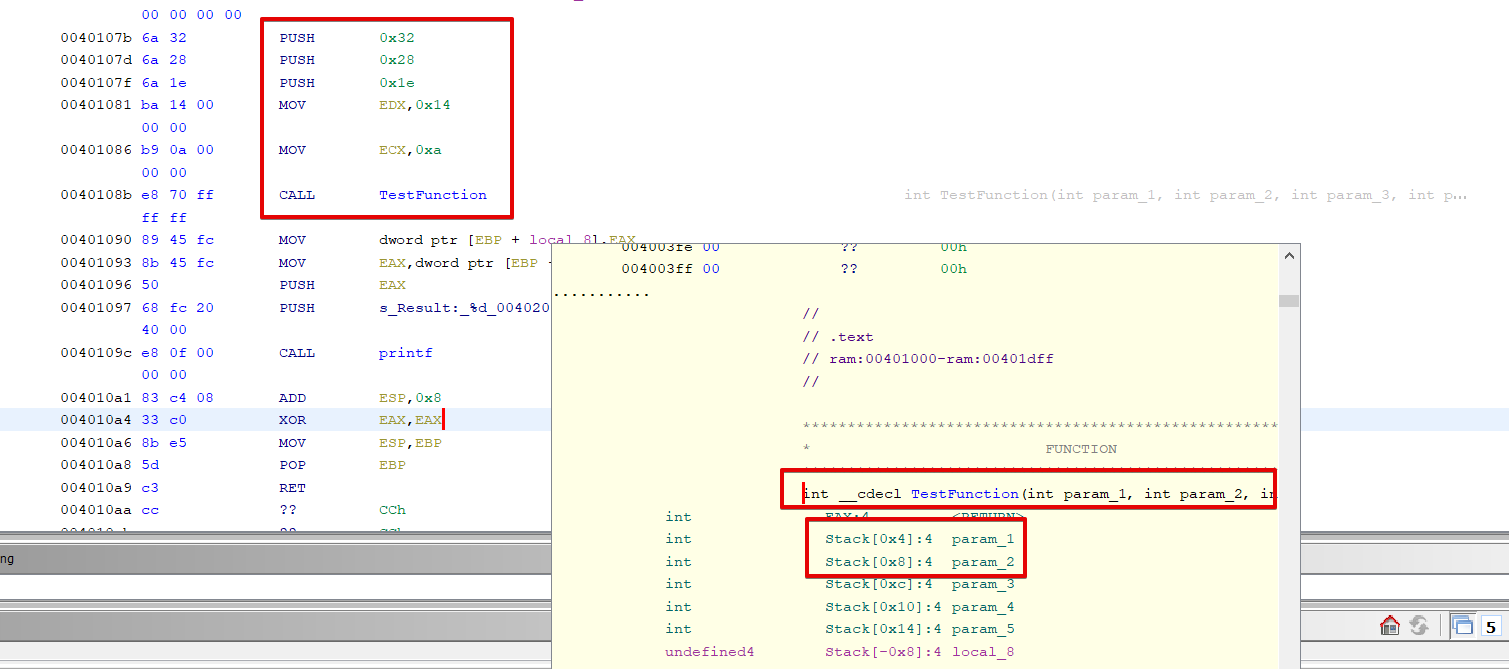Screen dimensions: 1509x669
Task: Click the scrollbar up arrow in the decompiler panel
Action: tap(1289, 253)
